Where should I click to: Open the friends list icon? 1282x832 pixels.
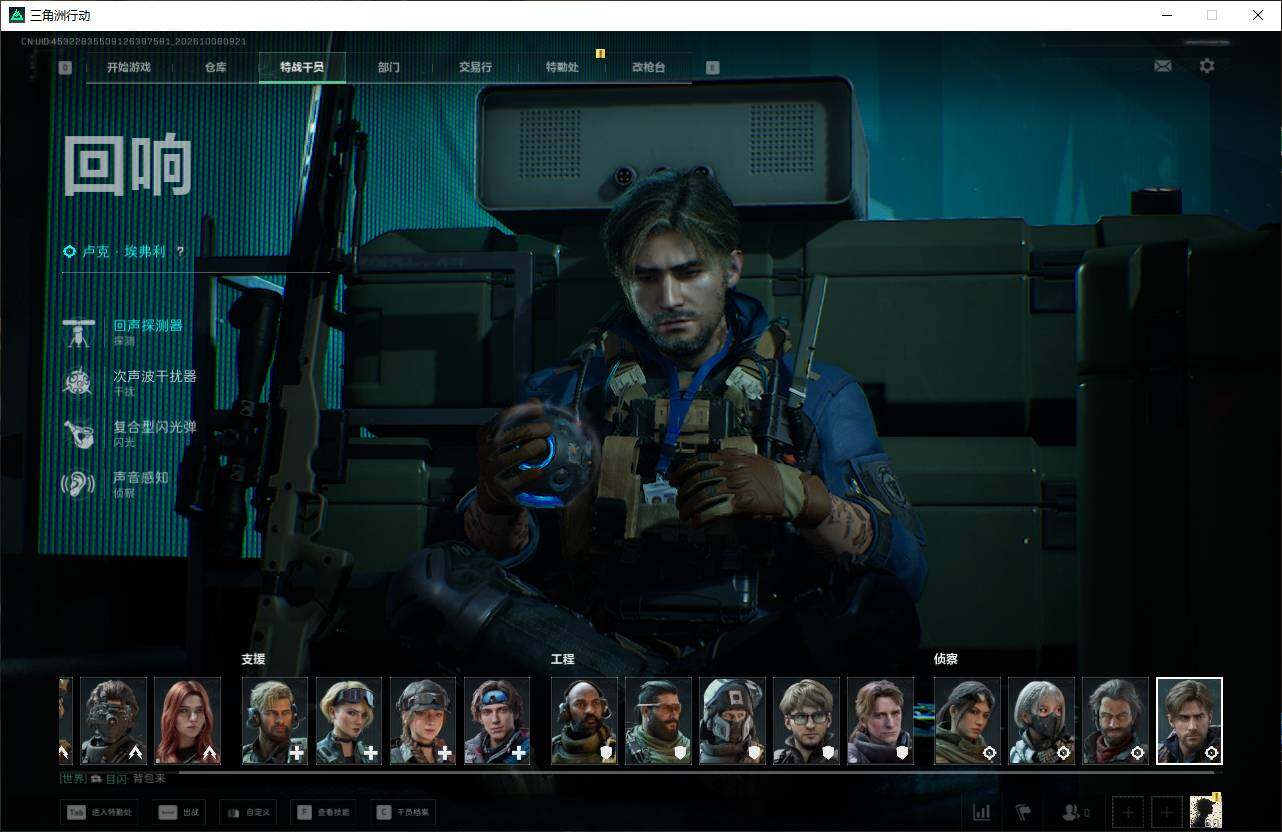[1075, 812]
